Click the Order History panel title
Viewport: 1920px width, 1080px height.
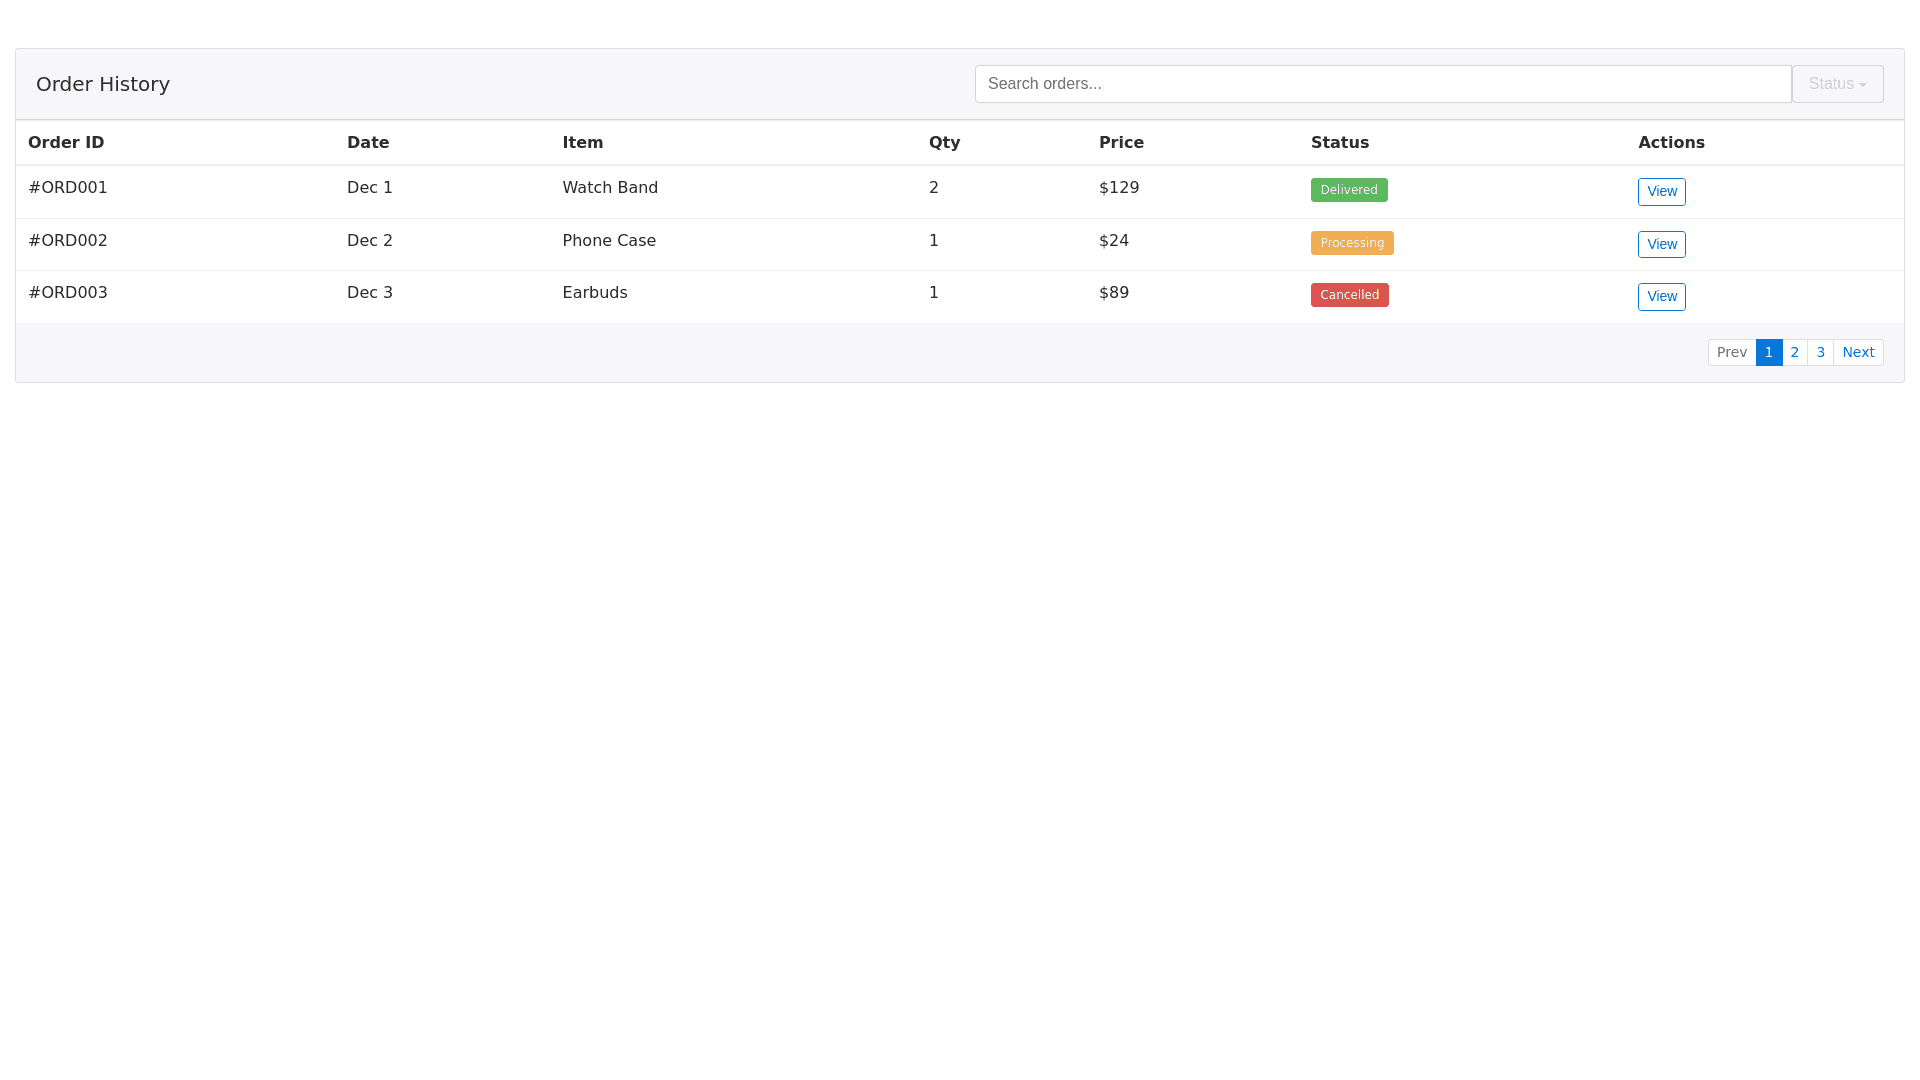pos(103,84)
